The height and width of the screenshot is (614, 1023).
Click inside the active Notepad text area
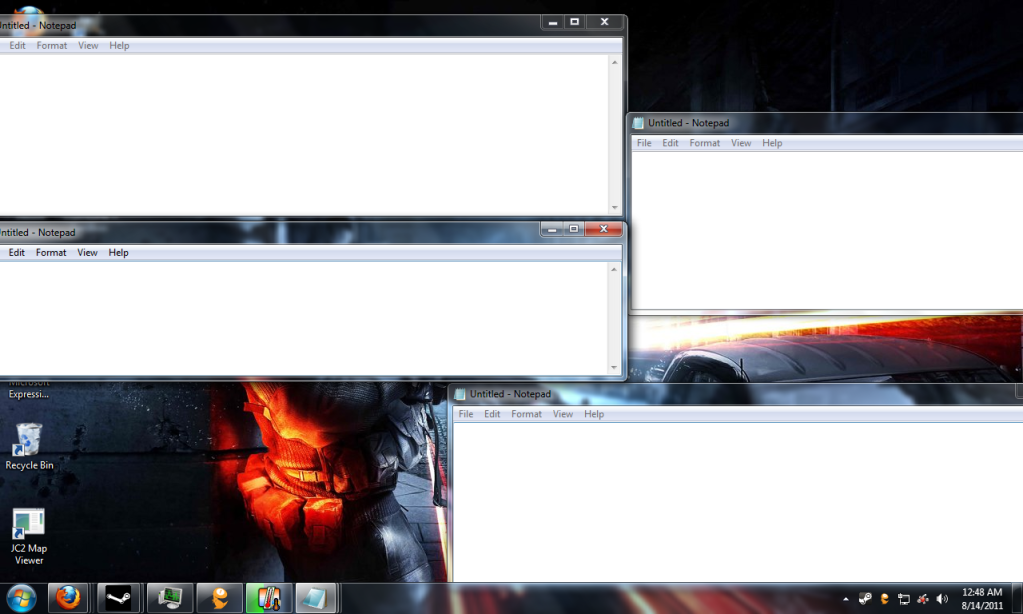point(304,318)
